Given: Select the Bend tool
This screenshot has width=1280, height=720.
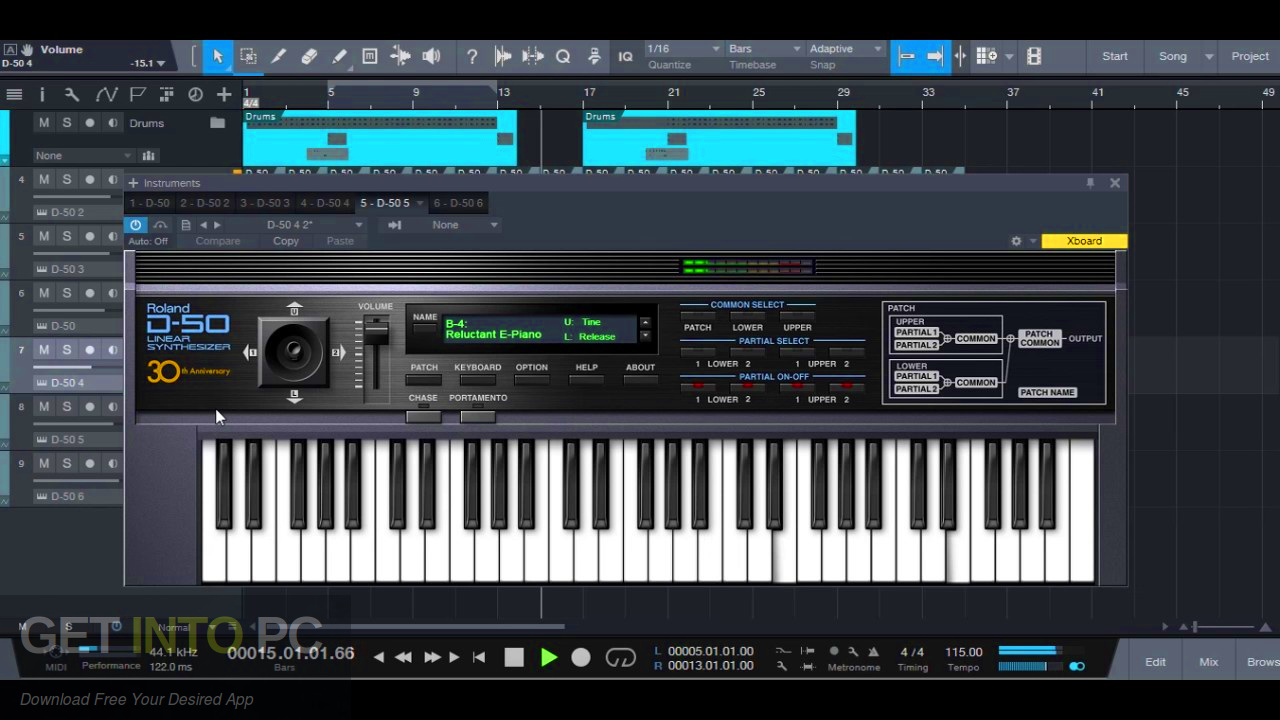Looking at the screenshot, I should pos(401,57).
